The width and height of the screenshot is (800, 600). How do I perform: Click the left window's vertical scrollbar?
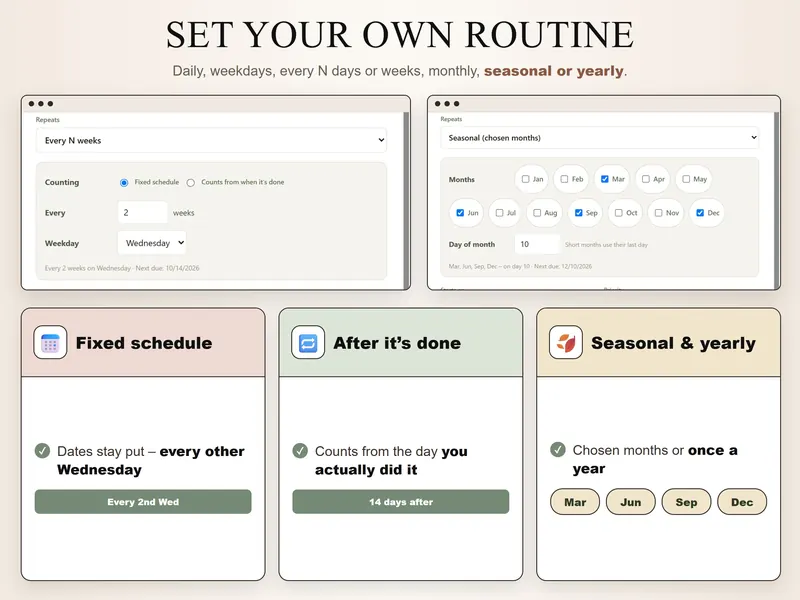coord(407,201)
